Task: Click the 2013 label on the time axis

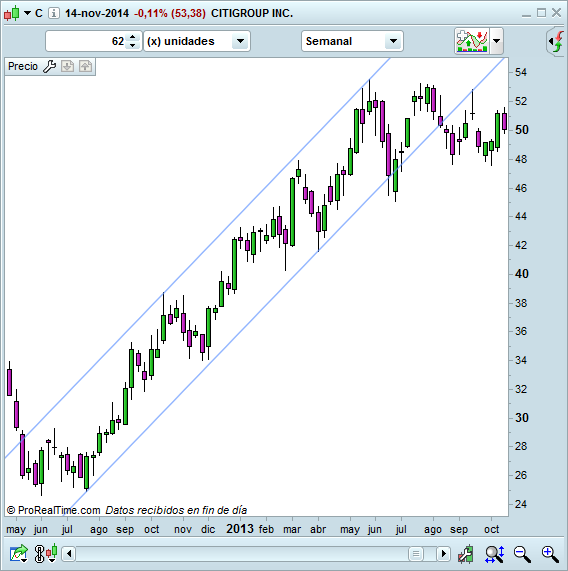Action: tap(240, 528)
